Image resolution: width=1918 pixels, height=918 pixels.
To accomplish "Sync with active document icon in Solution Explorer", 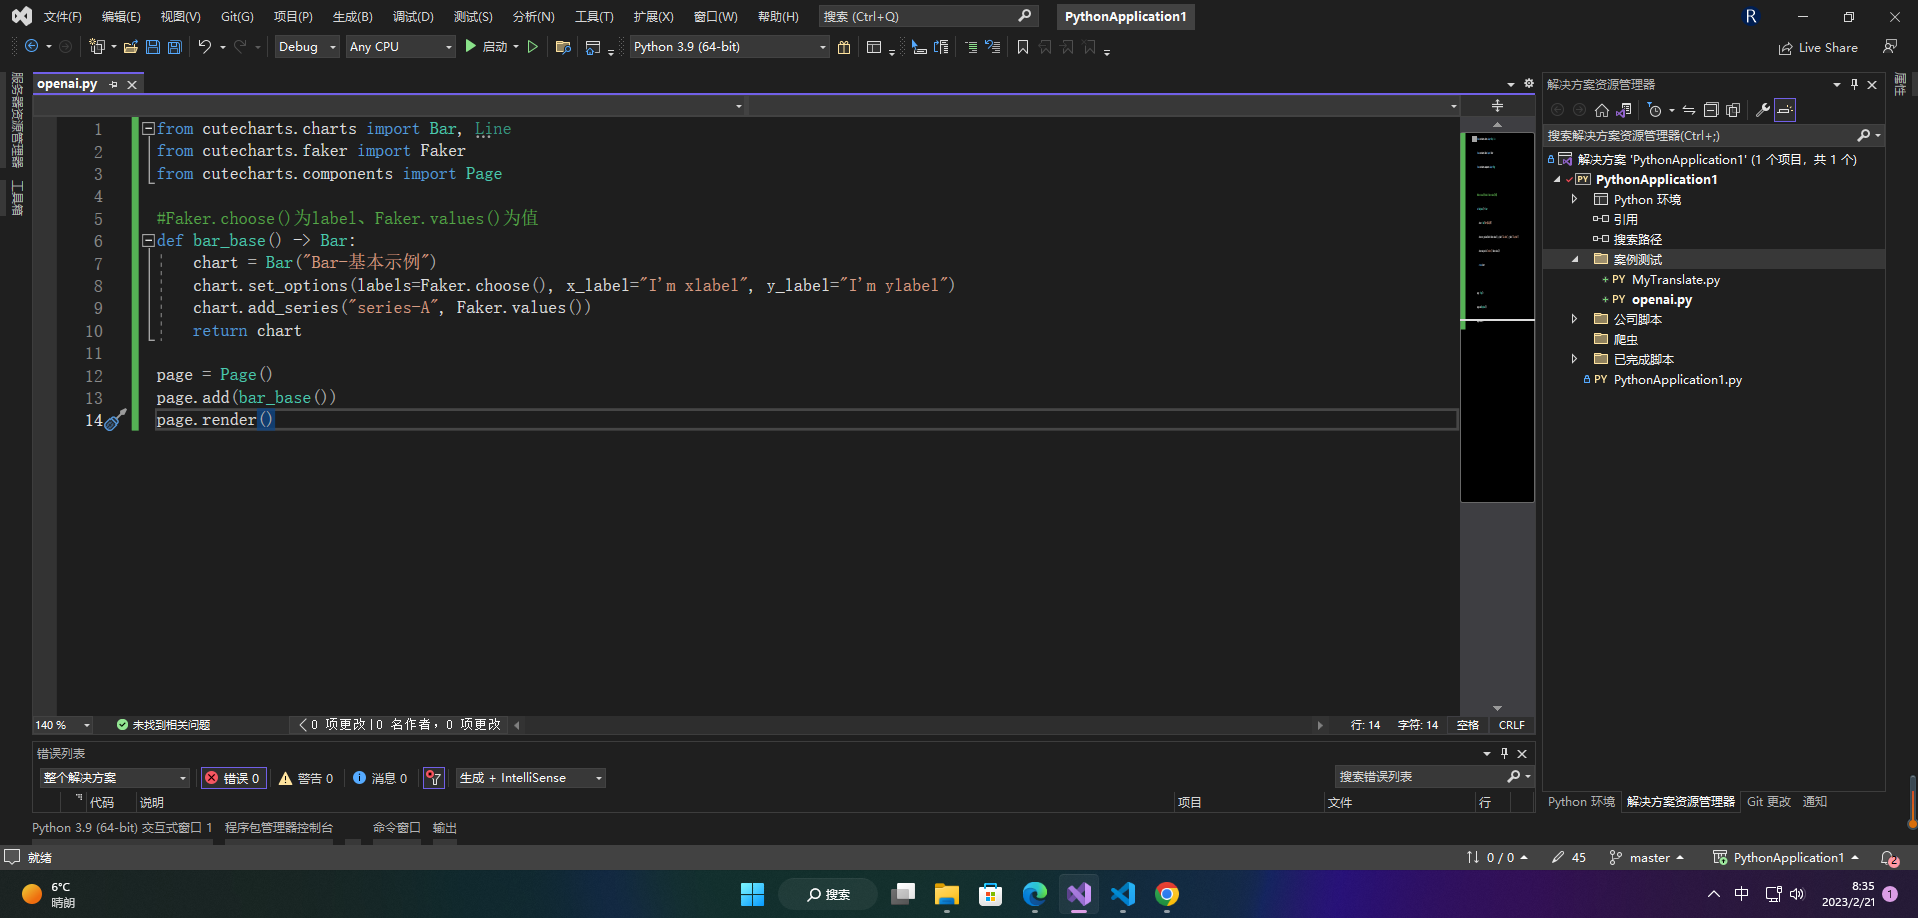I will click(1689, 110).
